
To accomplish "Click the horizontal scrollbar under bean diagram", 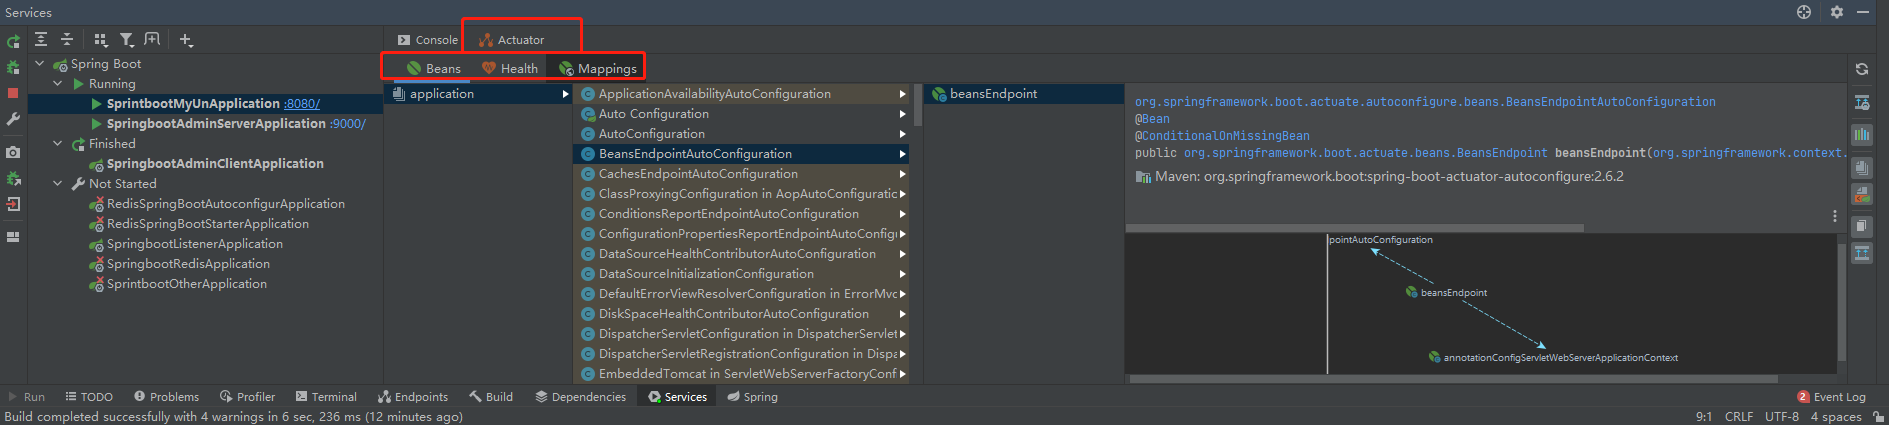I will point(1450,379).
